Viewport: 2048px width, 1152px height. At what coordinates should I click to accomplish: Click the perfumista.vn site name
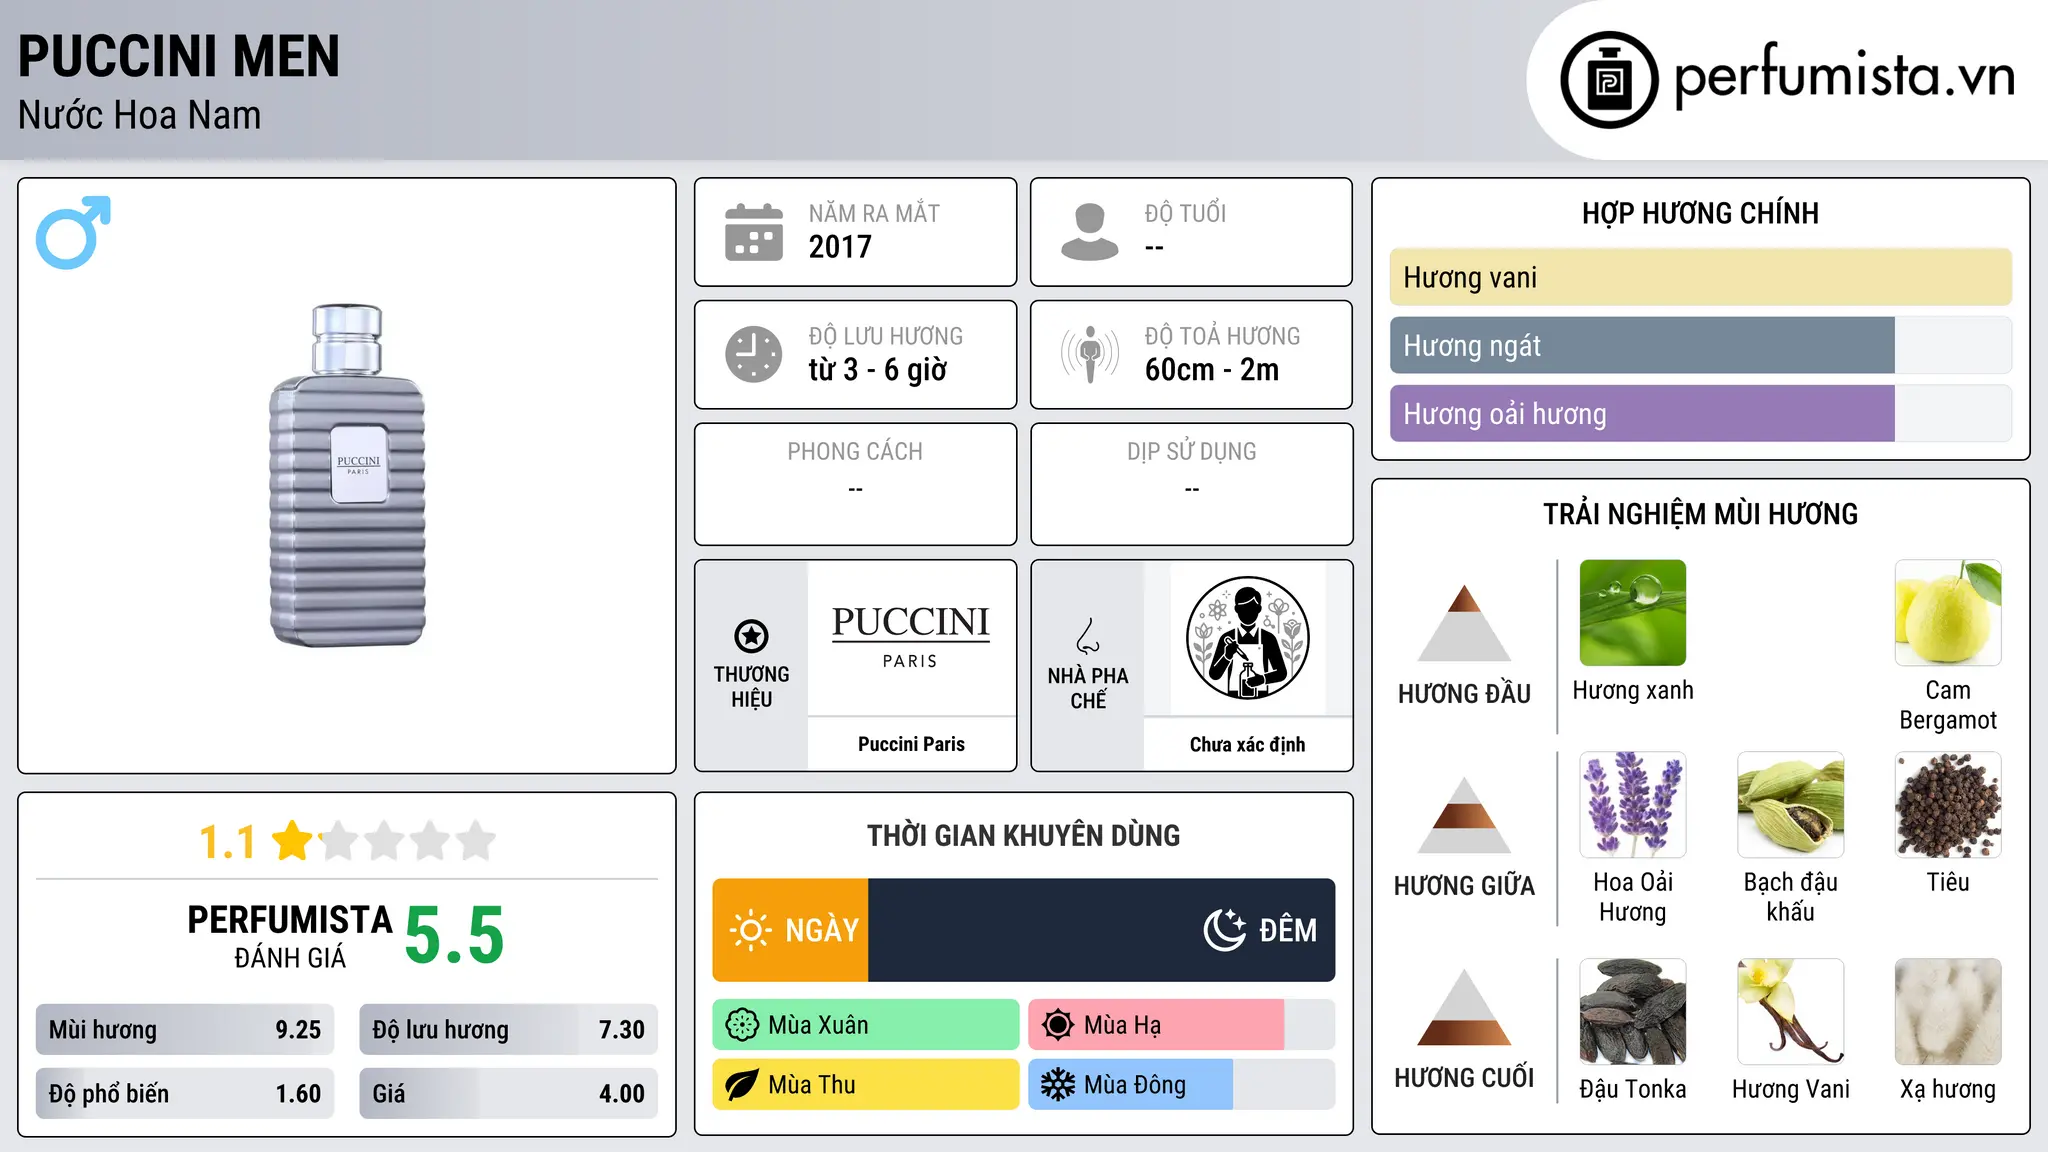click(1845, 76)
